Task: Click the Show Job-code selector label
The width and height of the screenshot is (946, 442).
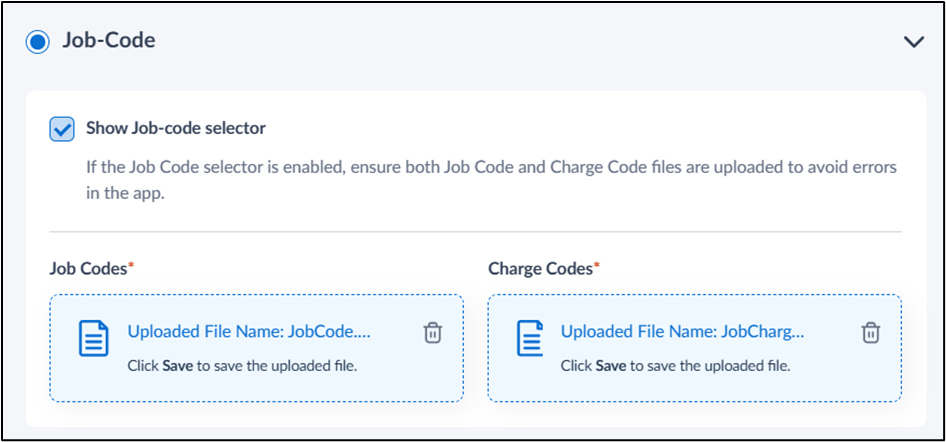Action: [176, 128]
